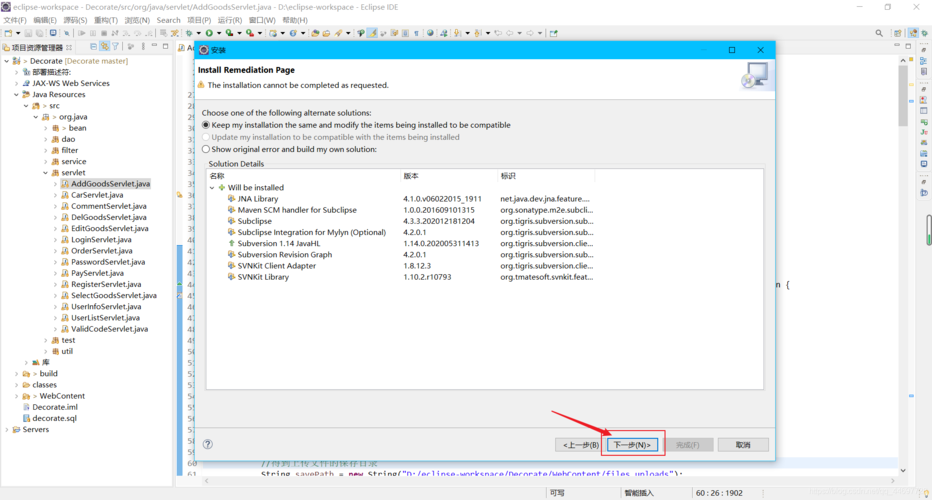Click the Open Perspective icon

(898, 33)
